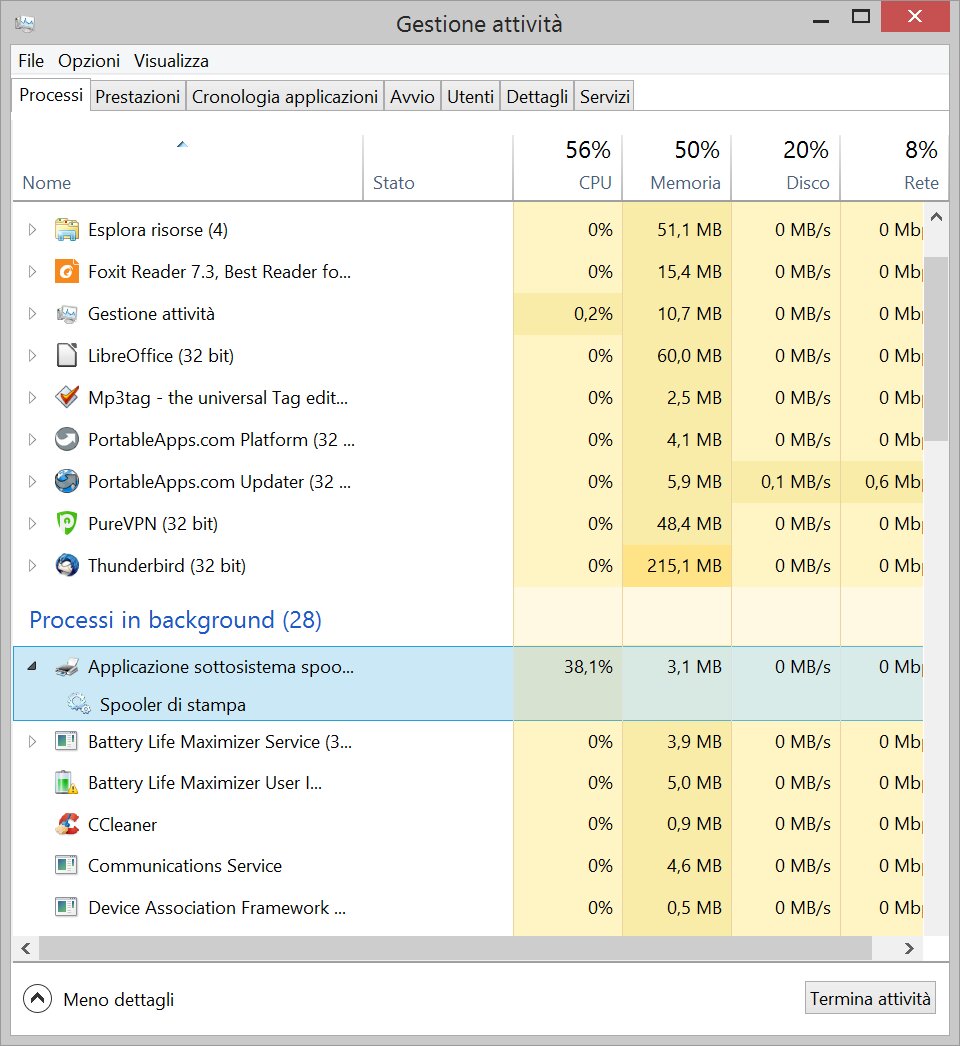Click Thunderbird's 215,1 MB memory value
960x1046 pixels.
(x=684, y=566)
